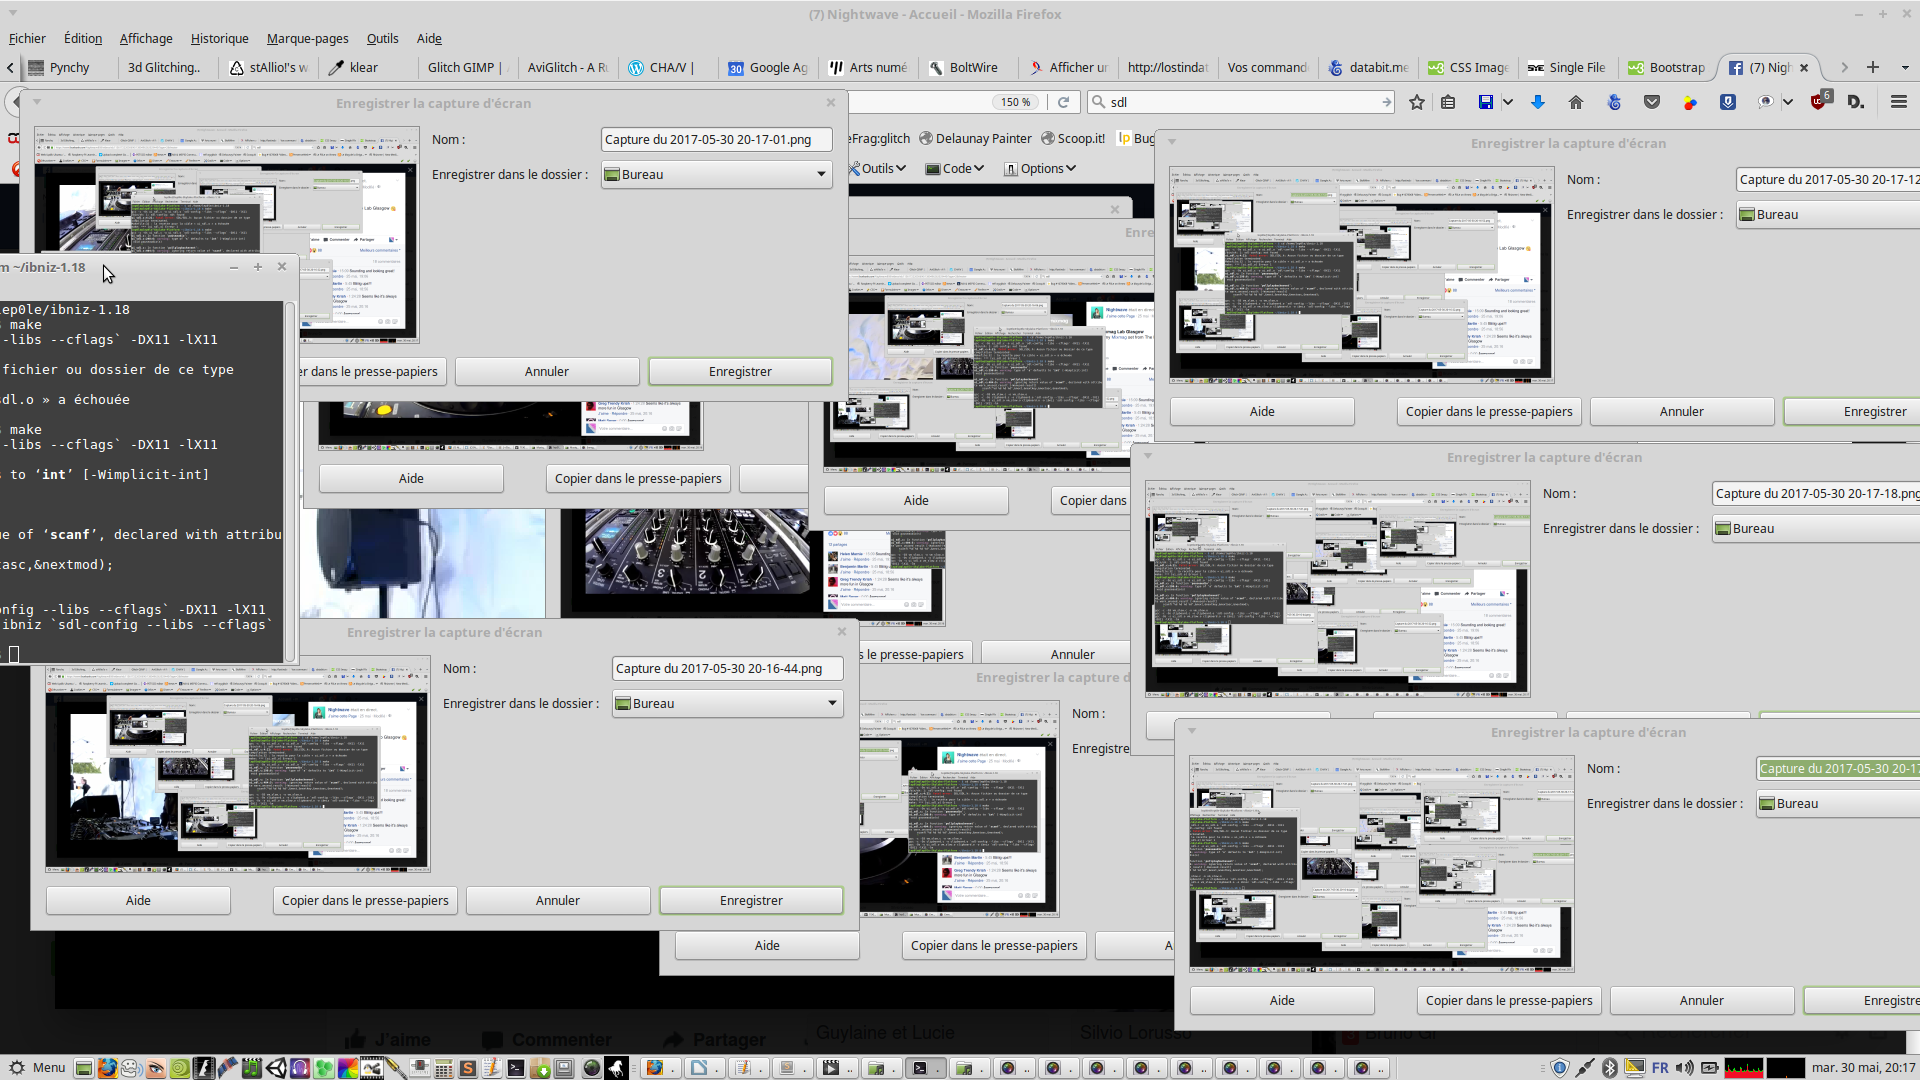Expand the Options dropdown in the page toolbar
The height and width of the screenshot is (1080, 1920).
pos(1041,168)
